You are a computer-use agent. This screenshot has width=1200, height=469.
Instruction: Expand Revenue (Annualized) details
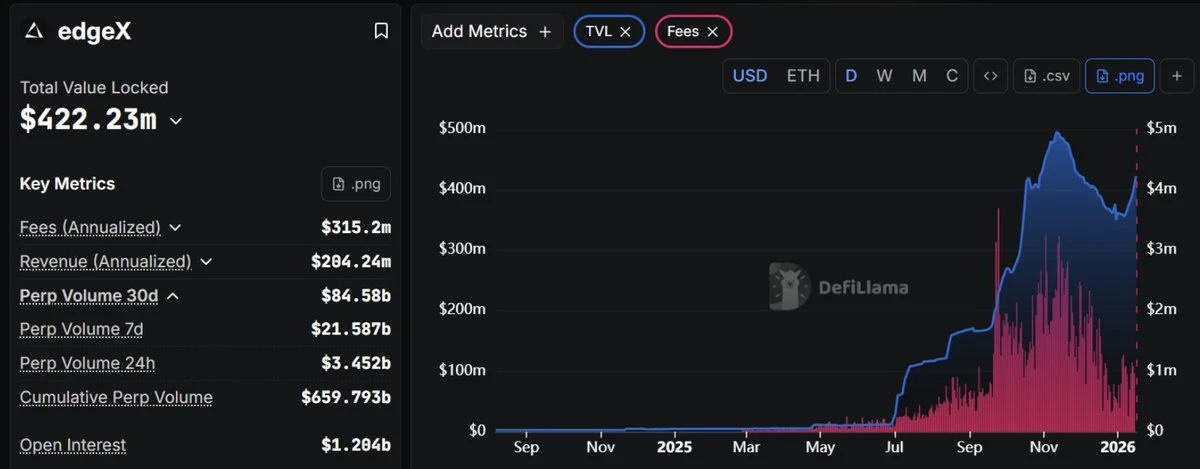pos(206,262)
